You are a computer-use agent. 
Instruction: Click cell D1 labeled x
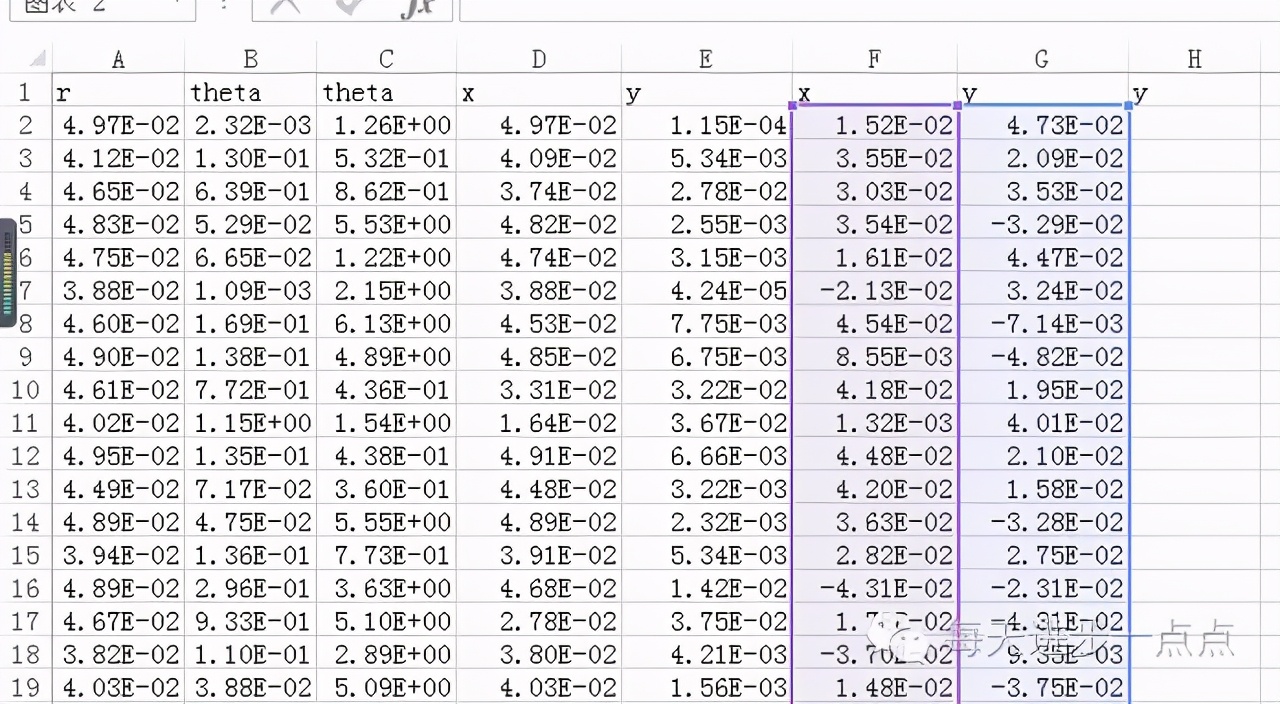538,92
